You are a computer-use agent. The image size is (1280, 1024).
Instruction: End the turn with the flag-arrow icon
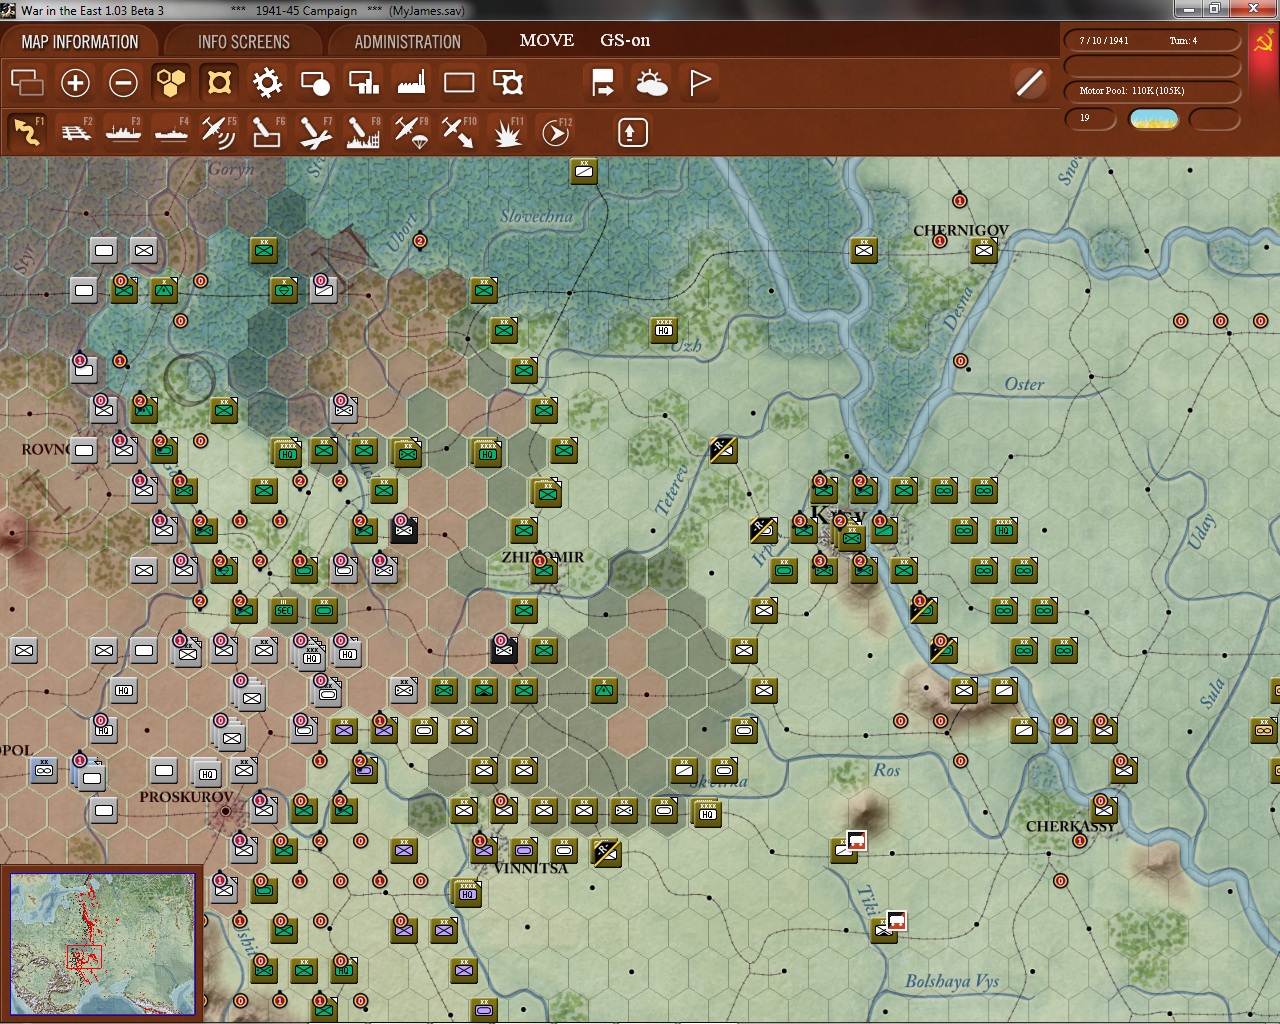coord(603,83)
